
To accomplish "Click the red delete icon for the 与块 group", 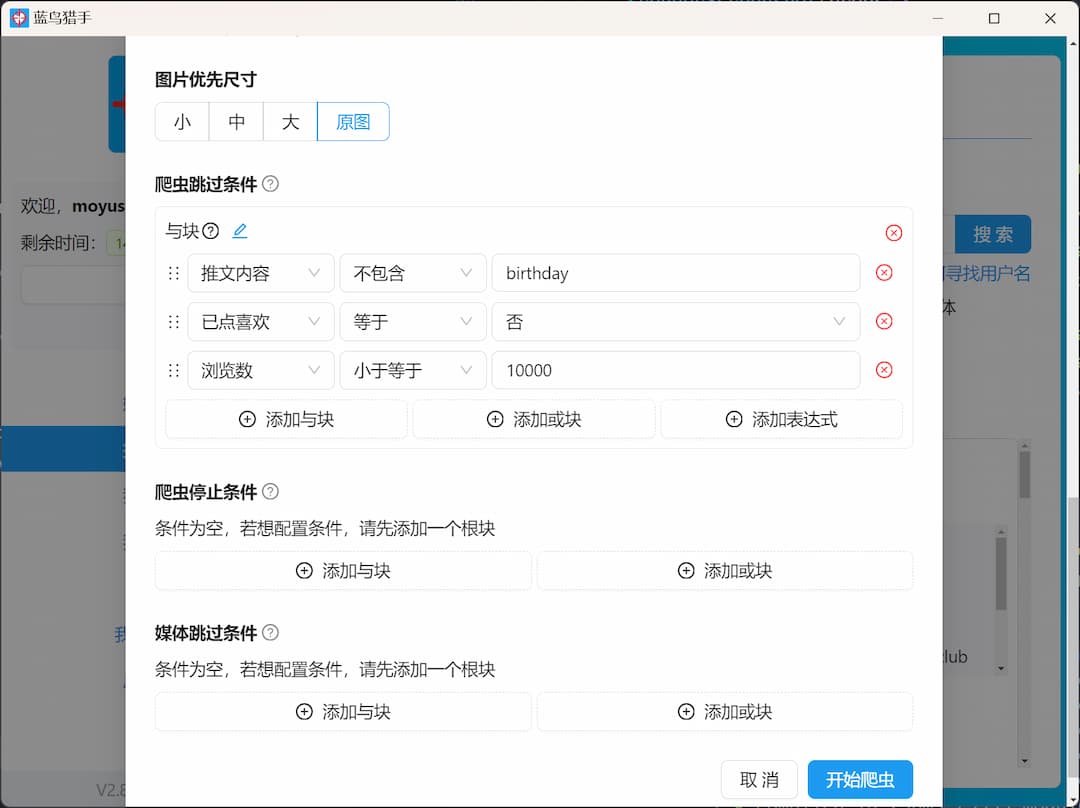I will [x=894, y=232].
